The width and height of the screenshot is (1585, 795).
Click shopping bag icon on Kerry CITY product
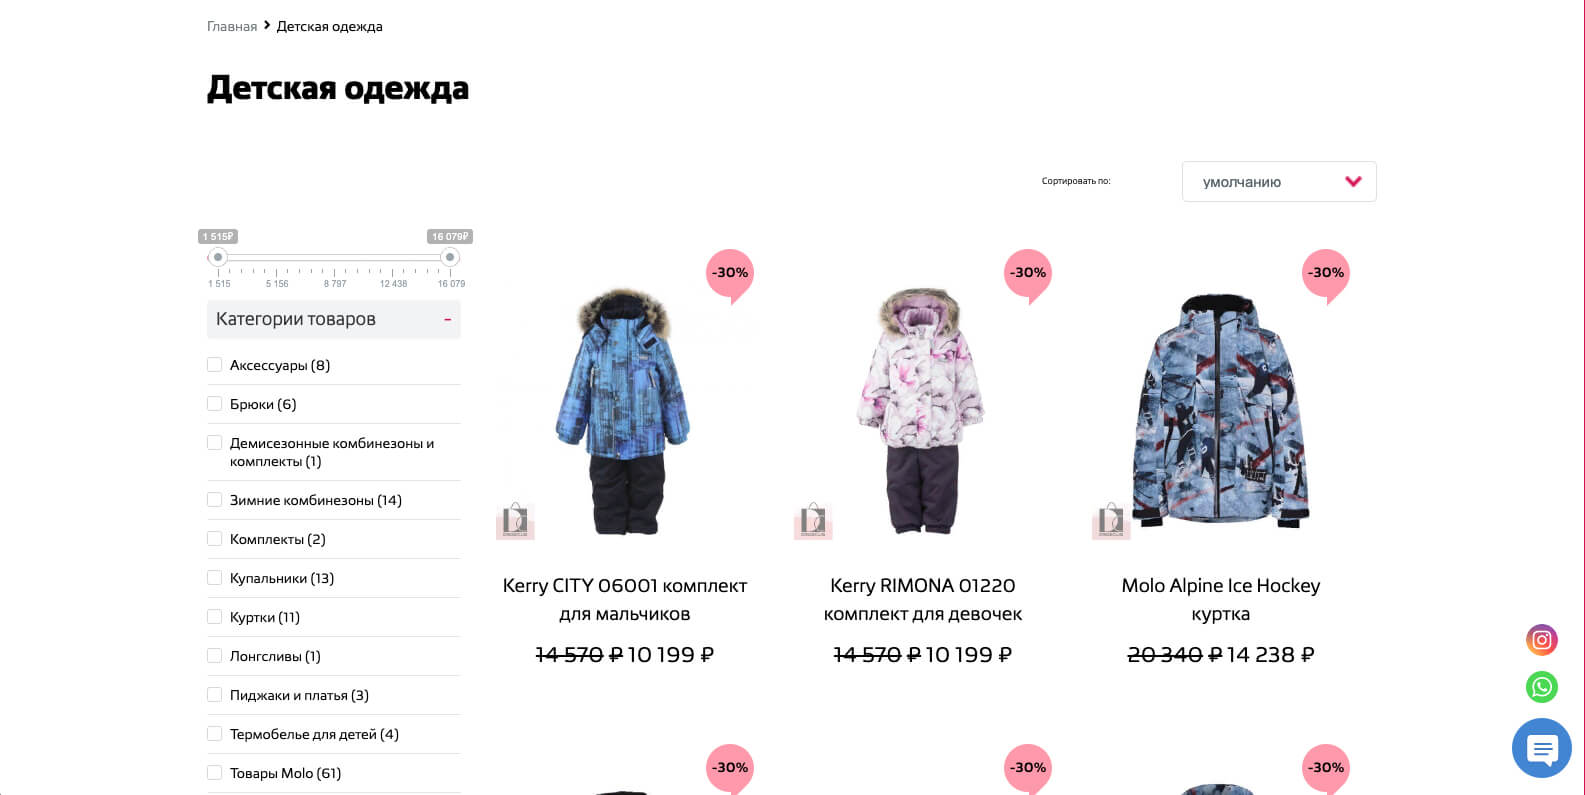[x=515, y=520]
